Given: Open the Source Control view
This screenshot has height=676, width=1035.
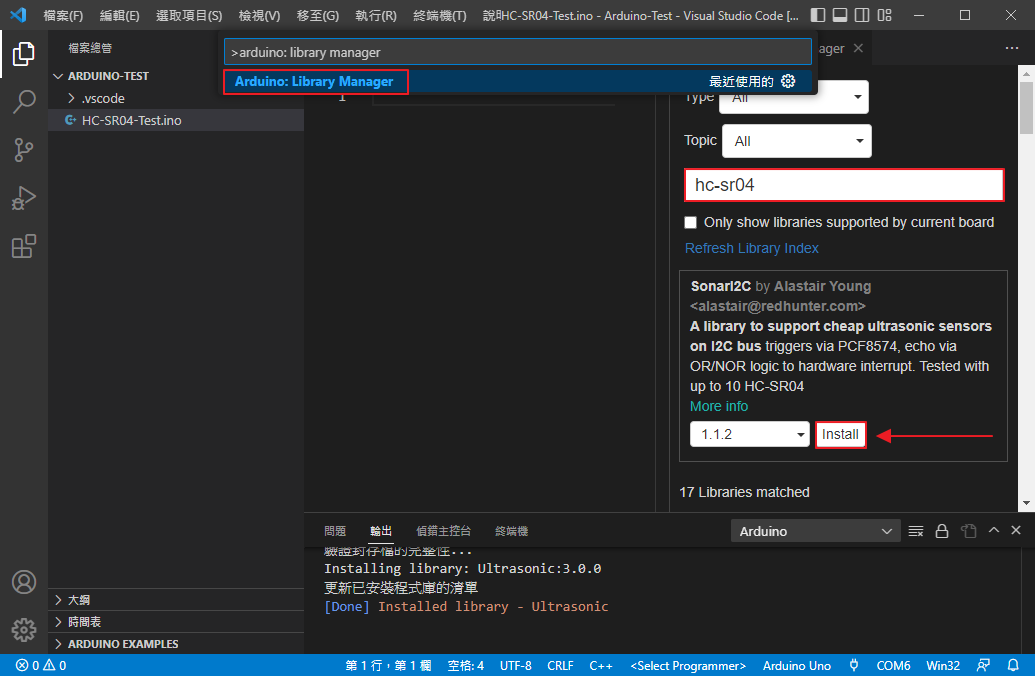Looking at the screenshot, I should pyautogui.click(x=24, y=150).
